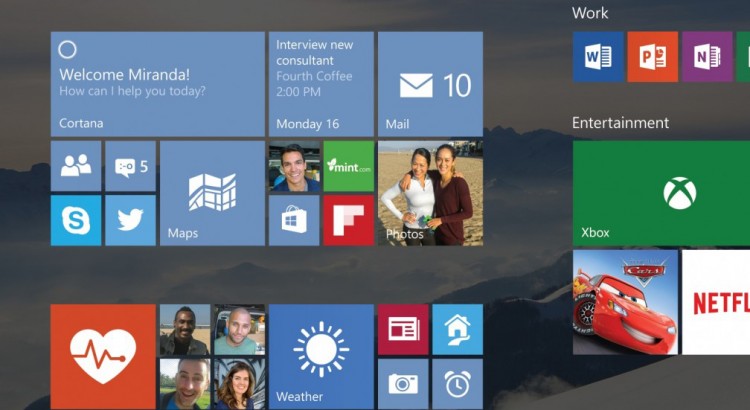
Task: Launch the Skype tile
Action: tap(76, 221)
